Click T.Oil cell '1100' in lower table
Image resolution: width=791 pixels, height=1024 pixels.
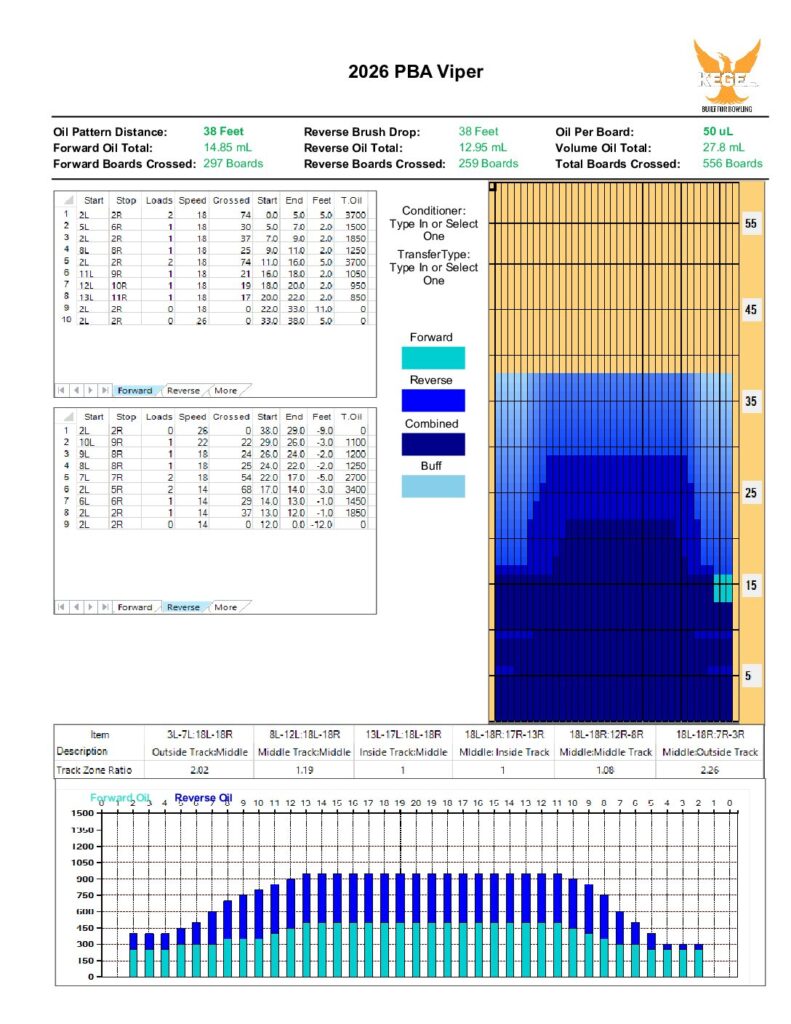click(x=355, y=443)
